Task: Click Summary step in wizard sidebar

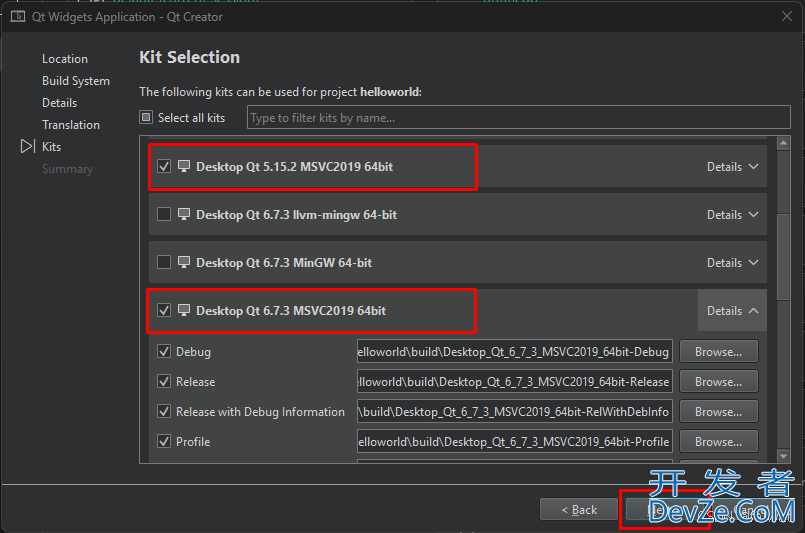Action: coord(67,169)
